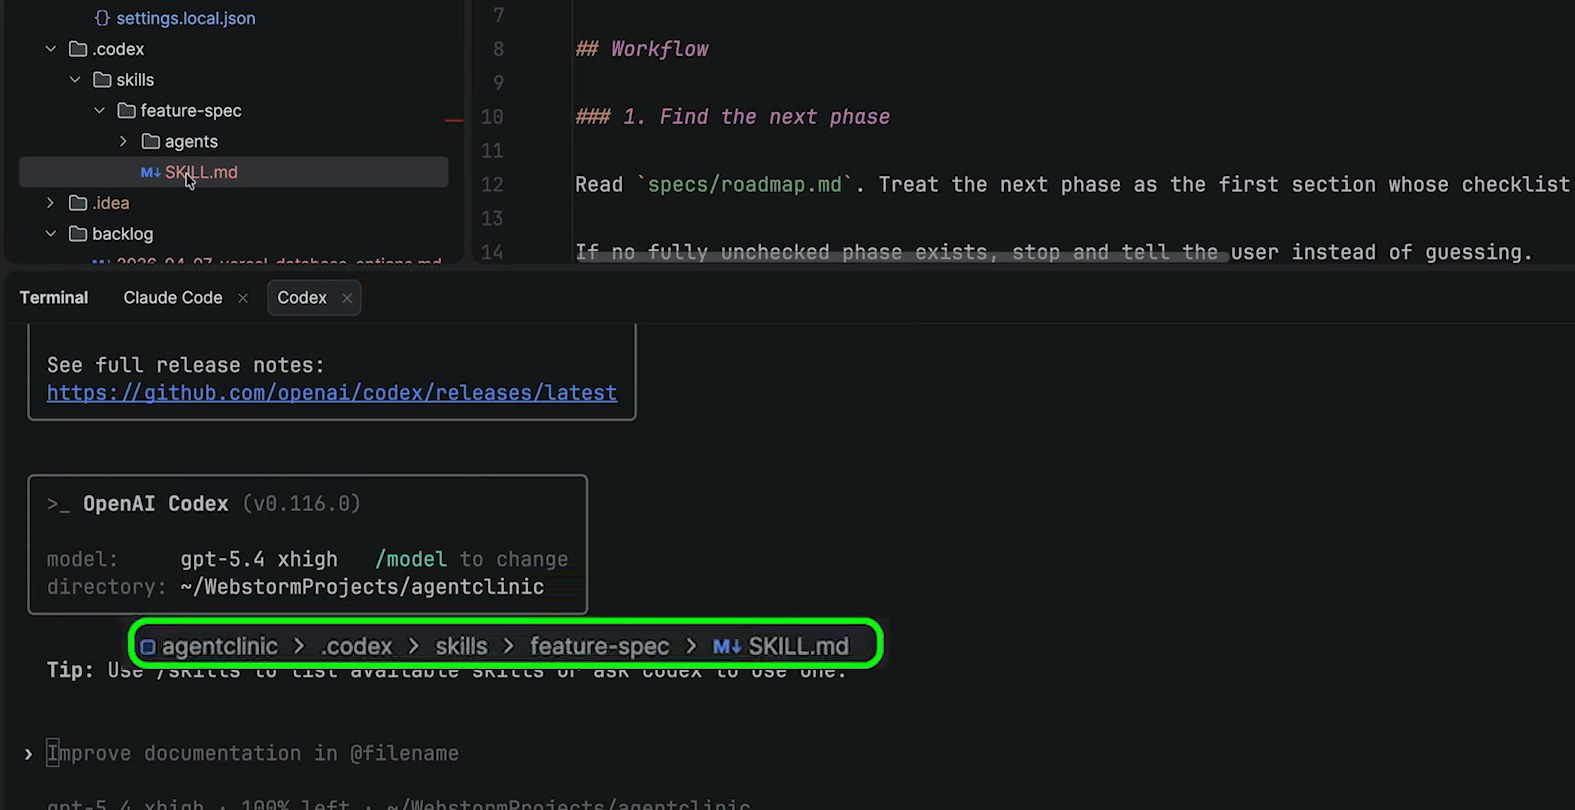Click the .codex folder icon

tap(78, 49)
